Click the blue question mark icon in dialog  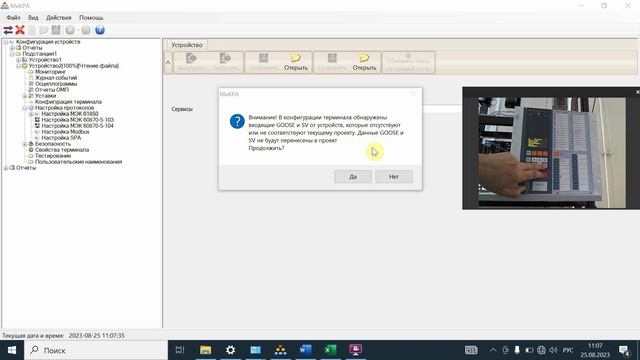coord(237,121)
